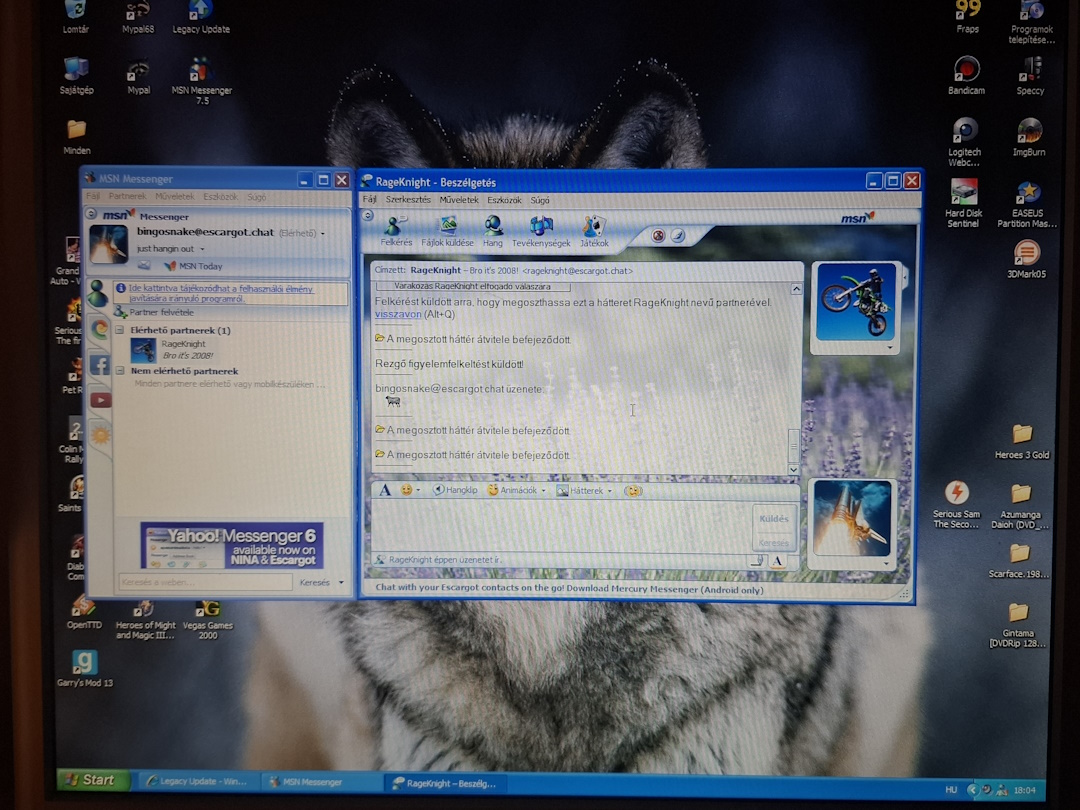Open the font letter A tool
The width and height of the screenshot is (1080, 810).
coord(385,490)
